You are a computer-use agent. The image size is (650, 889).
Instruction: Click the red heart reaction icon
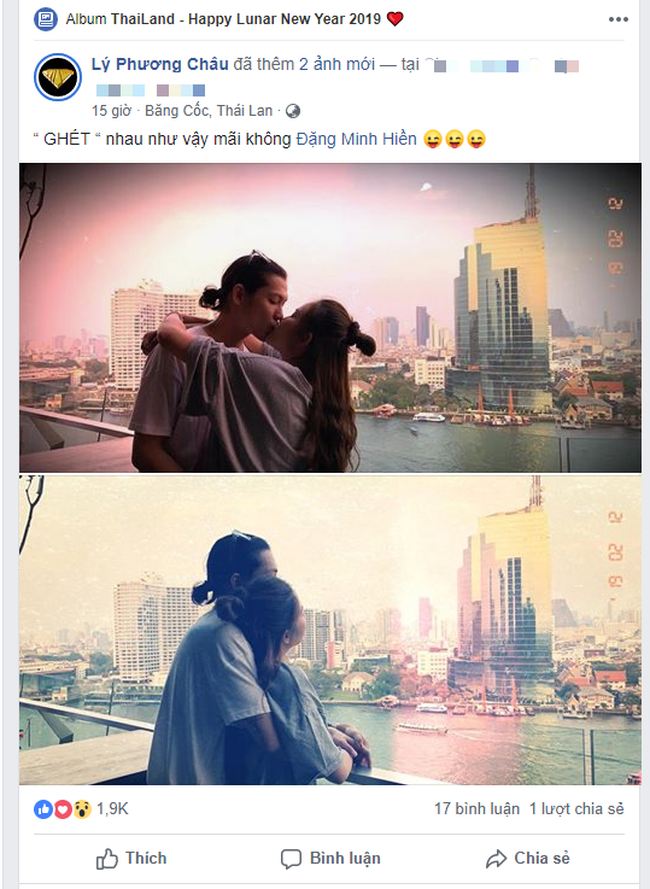[62, 810]
